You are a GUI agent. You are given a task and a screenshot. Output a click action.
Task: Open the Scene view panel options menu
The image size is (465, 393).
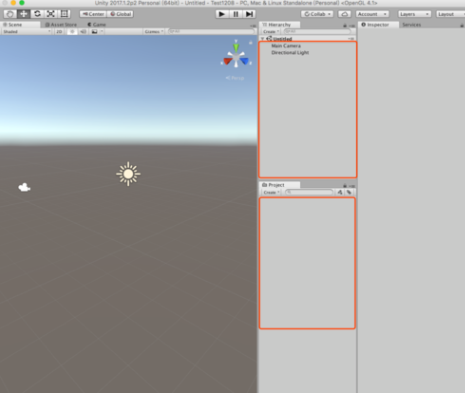253,26
